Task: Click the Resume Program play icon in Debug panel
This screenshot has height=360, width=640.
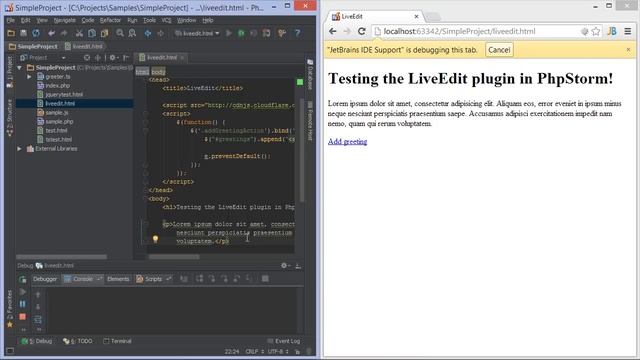Action: (22, 292)
